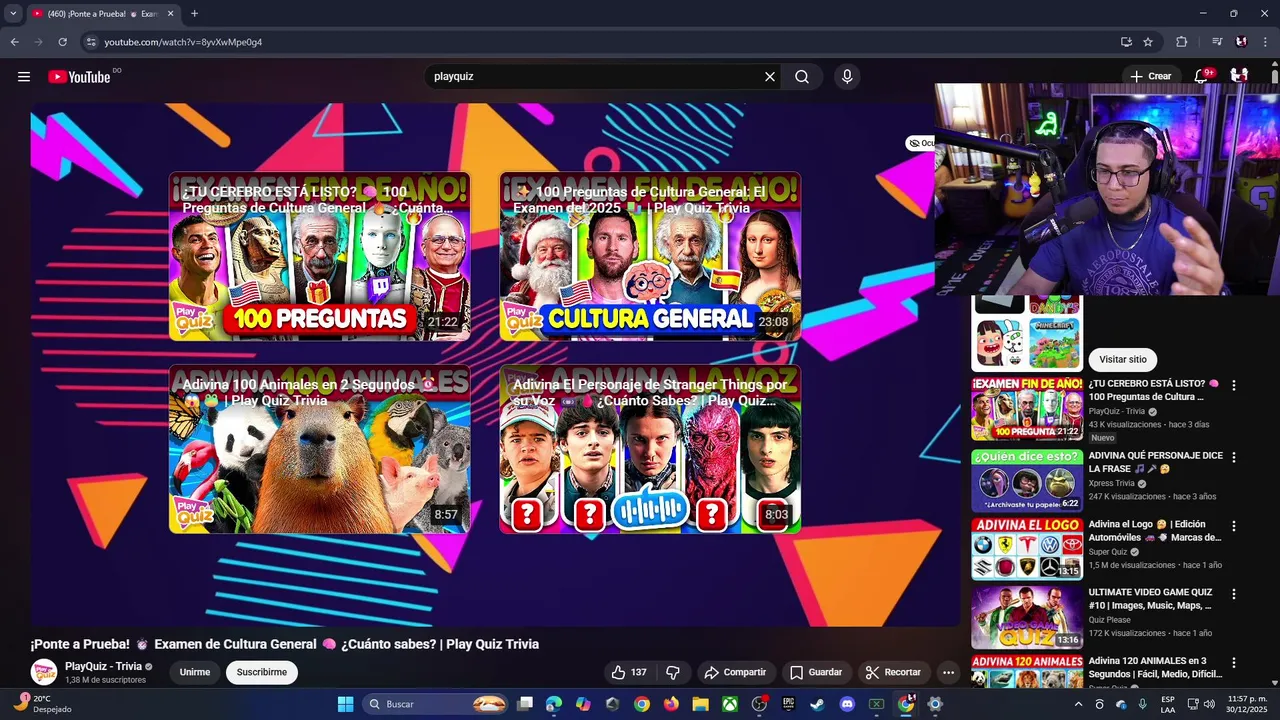The height and width of the screenshot is (720, 1280).
Task: Open ESP LAA language indicator
Action: (x=1168, y=704)
